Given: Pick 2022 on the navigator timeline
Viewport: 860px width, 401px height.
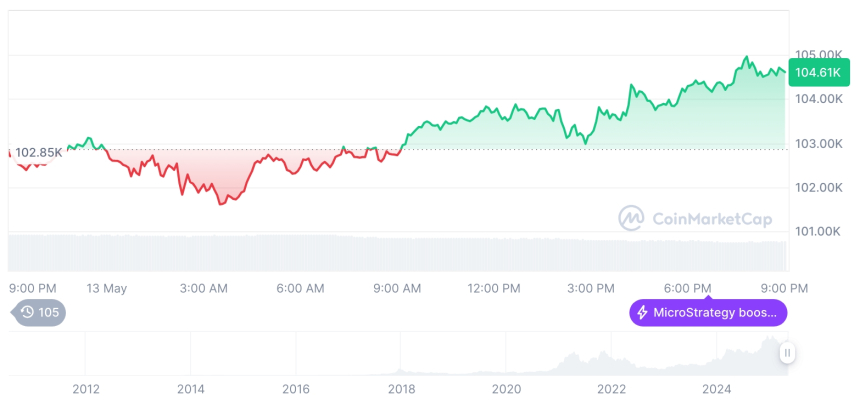Looking at the screenshot, I should click(611, 389).
